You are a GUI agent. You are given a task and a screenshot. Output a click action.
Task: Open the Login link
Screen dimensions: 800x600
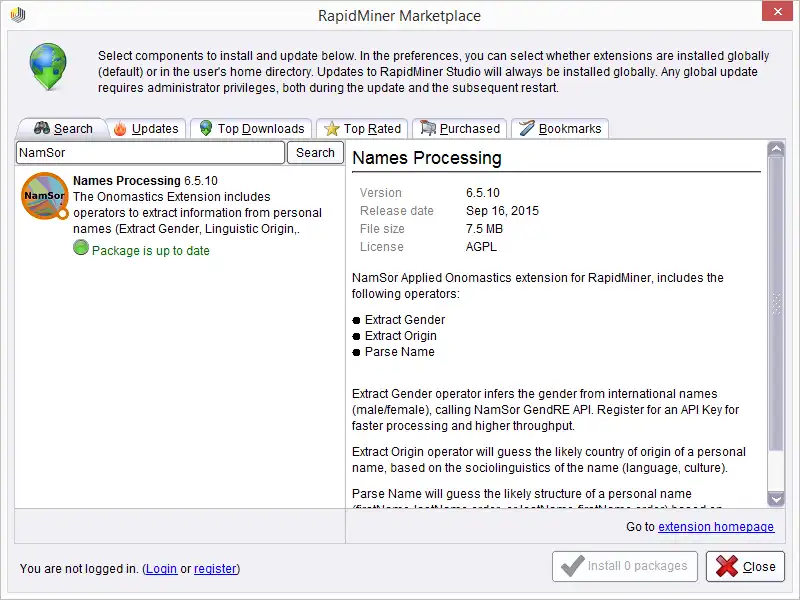(x=161, y=568)
